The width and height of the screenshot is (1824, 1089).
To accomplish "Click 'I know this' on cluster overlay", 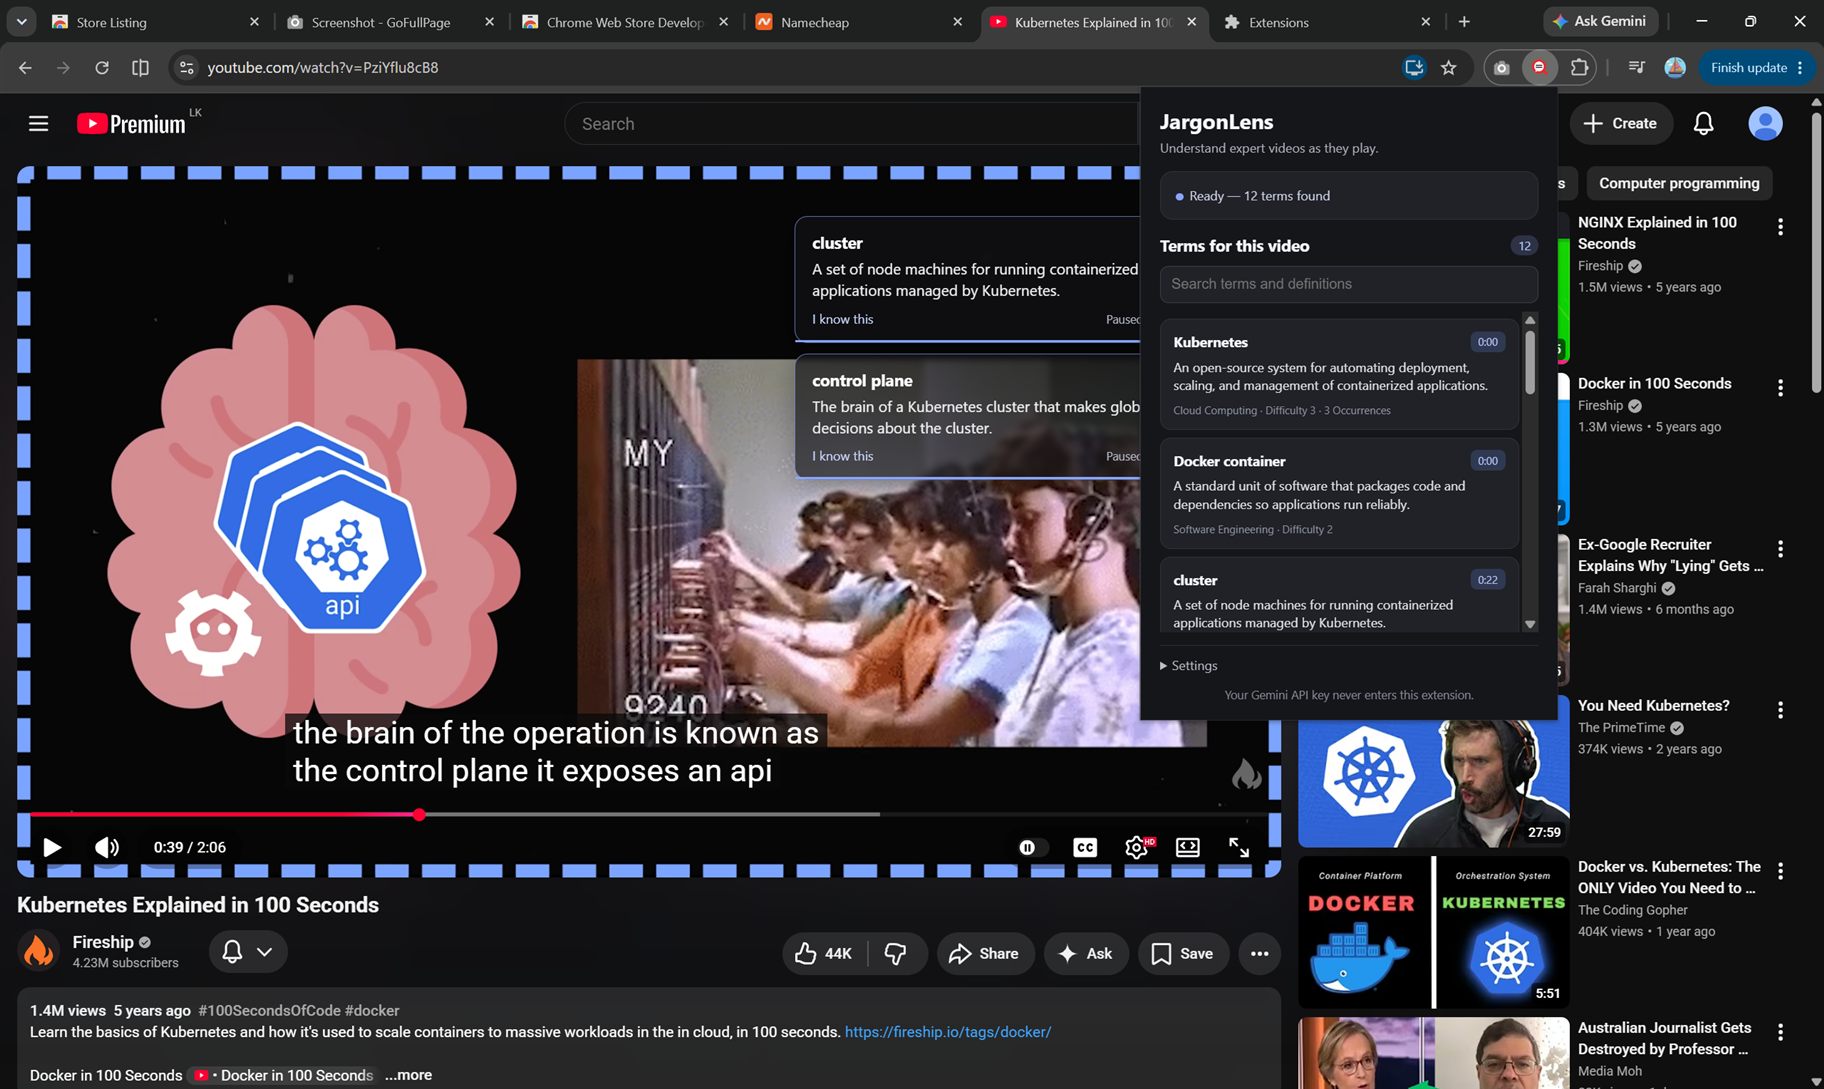I will pyautogui.click(x=842, y=319).
